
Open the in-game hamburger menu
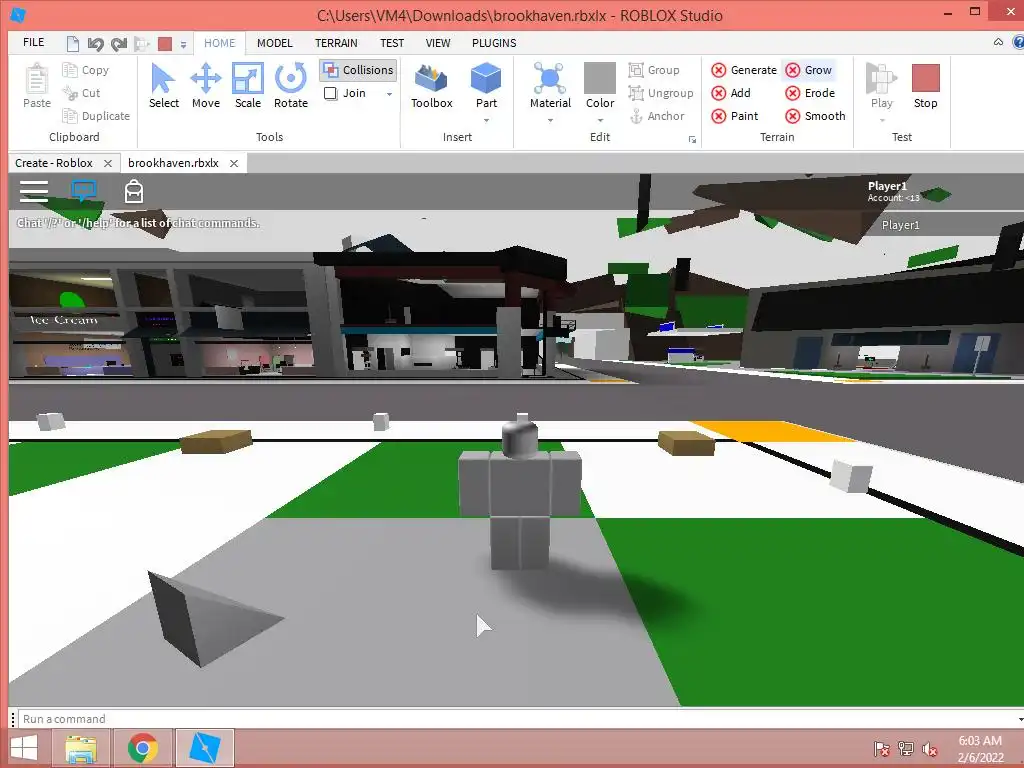coord(34,191)
